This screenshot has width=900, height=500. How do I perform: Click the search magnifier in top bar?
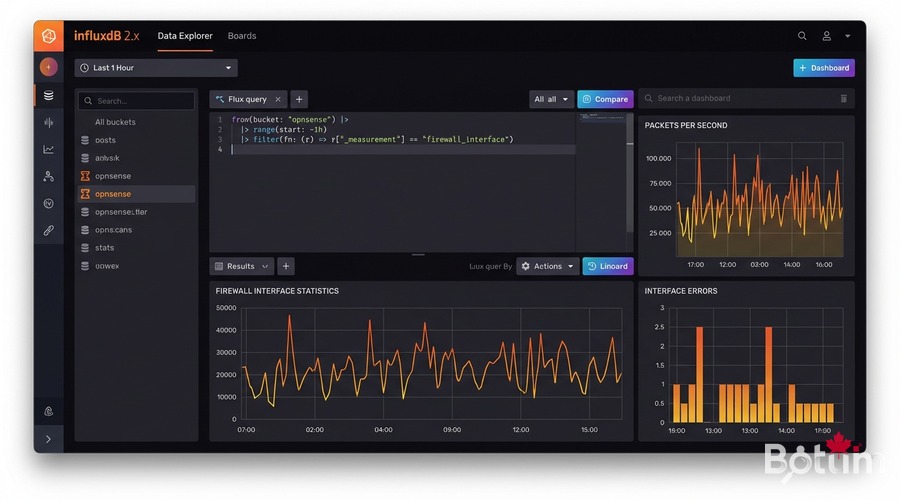coord(802,36)
